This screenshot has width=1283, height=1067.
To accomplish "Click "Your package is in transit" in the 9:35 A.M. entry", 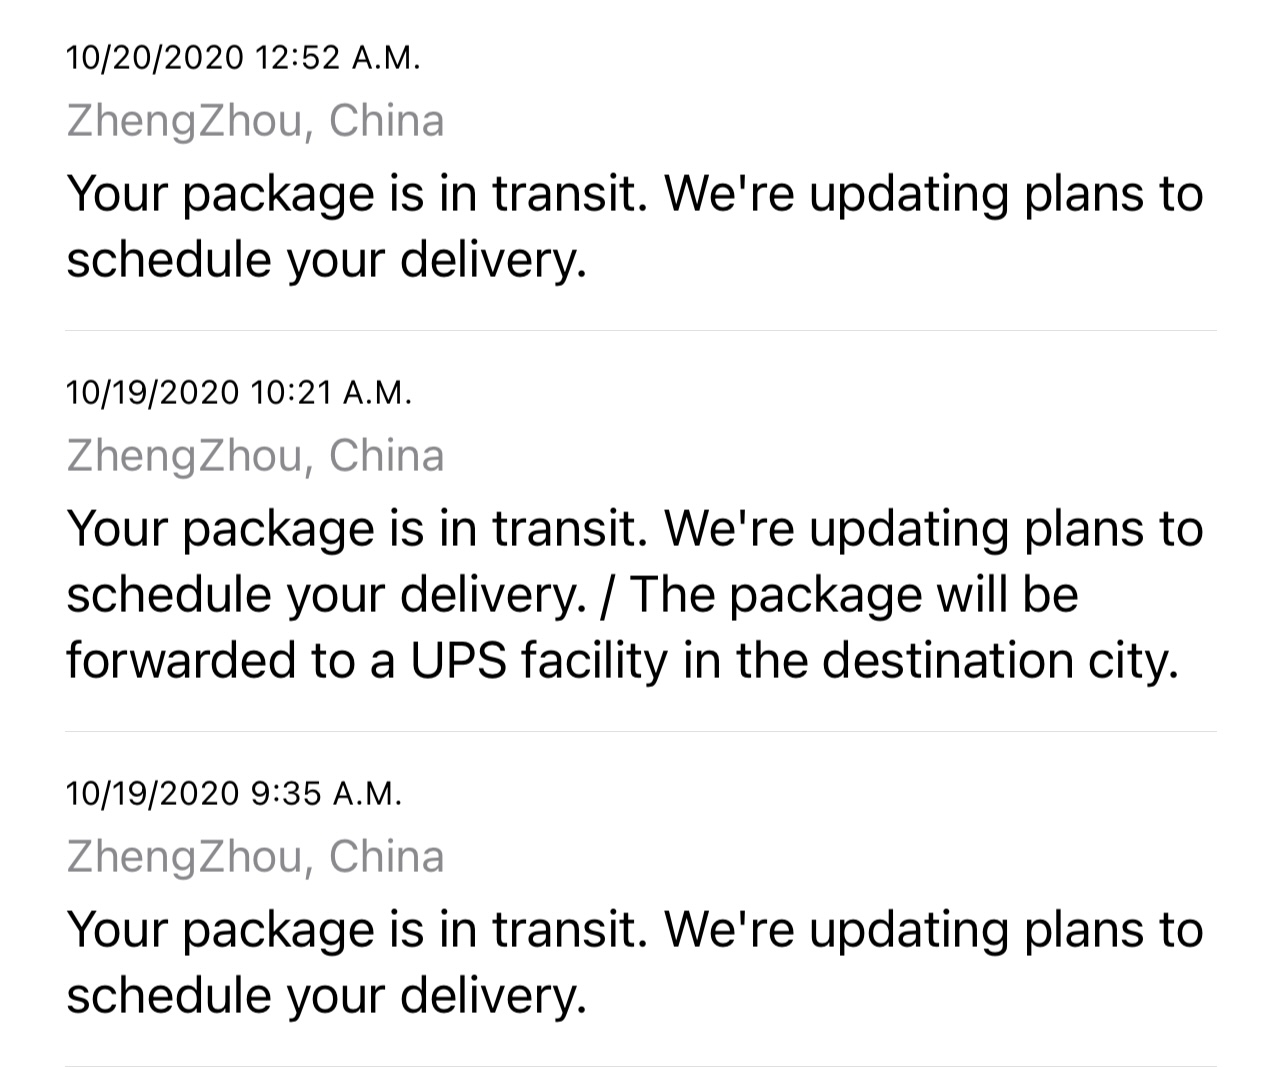I will [x=352, y=929].
